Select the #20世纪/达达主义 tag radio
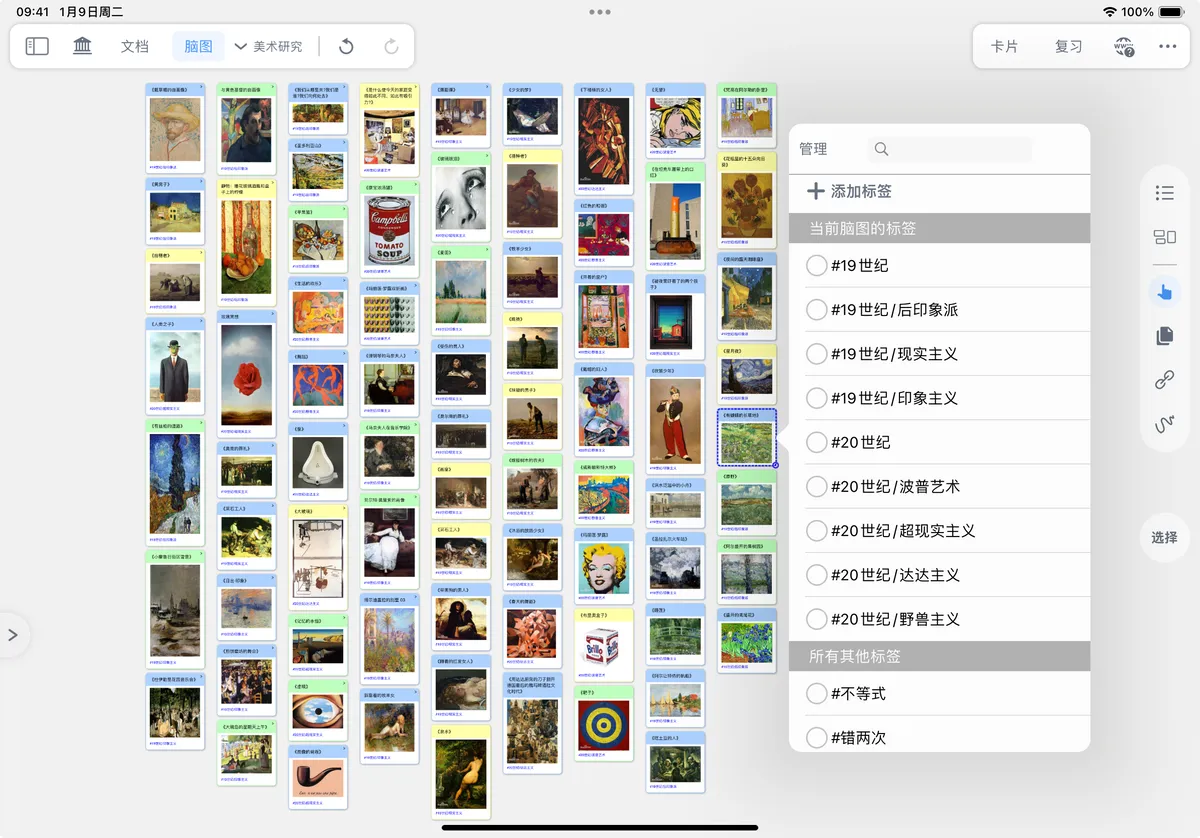 [816, 575]
